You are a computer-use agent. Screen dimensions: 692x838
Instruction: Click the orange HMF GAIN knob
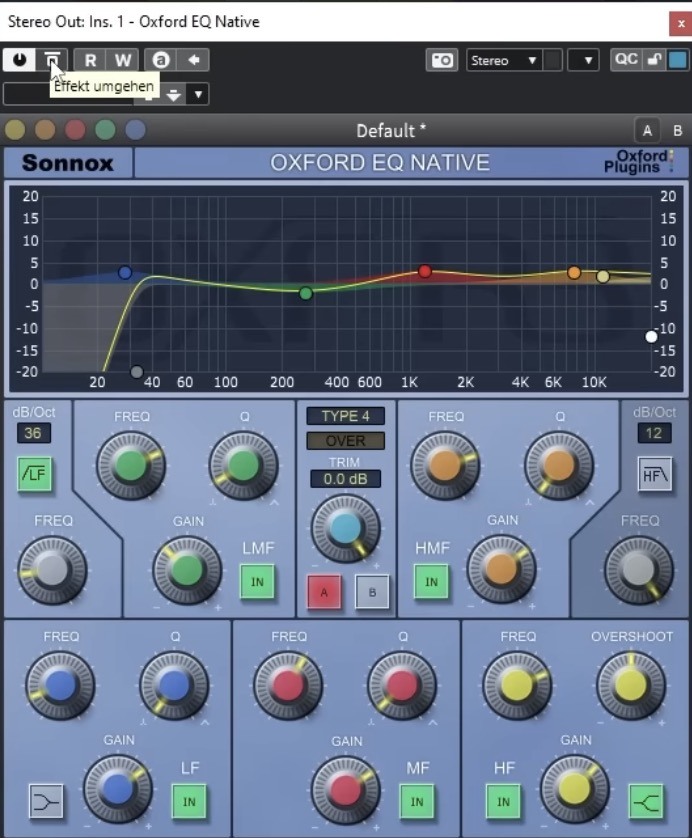click(501, 569)
